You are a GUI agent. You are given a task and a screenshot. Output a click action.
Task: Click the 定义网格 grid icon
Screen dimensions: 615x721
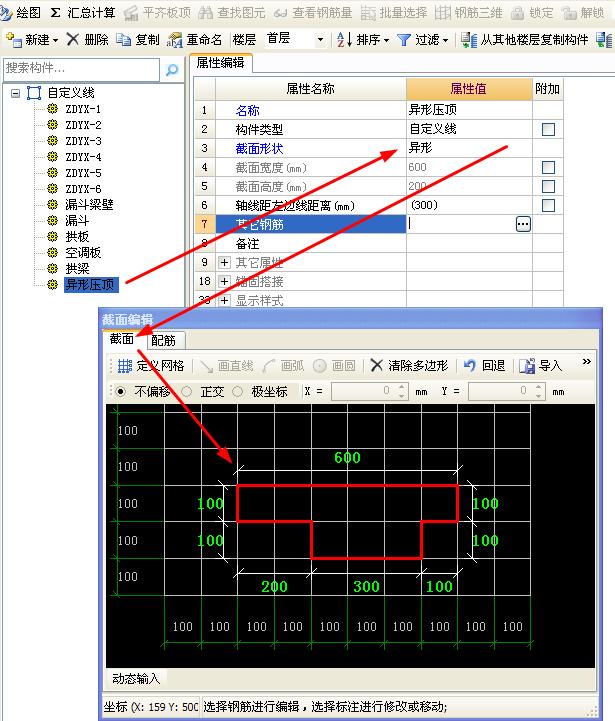[x=125, y=366]
